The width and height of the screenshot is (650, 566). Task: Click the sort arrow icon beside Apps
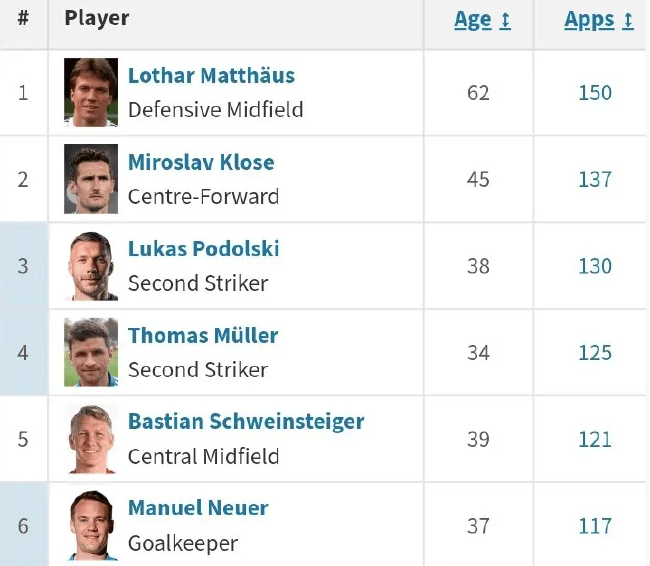pyautogui.click(x=628, y=20)
